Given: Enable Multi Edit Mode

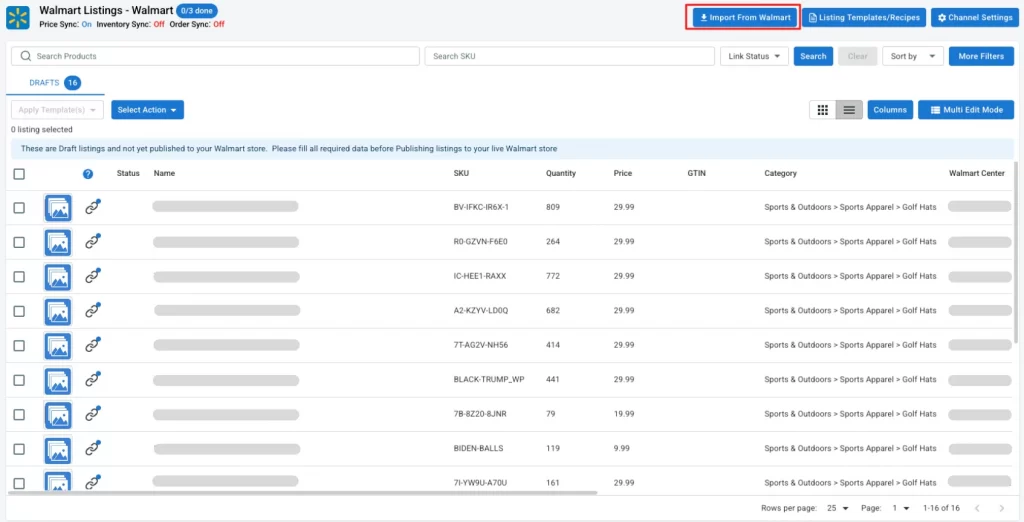Looking at the screenshot, I should [x=966, y=110].
